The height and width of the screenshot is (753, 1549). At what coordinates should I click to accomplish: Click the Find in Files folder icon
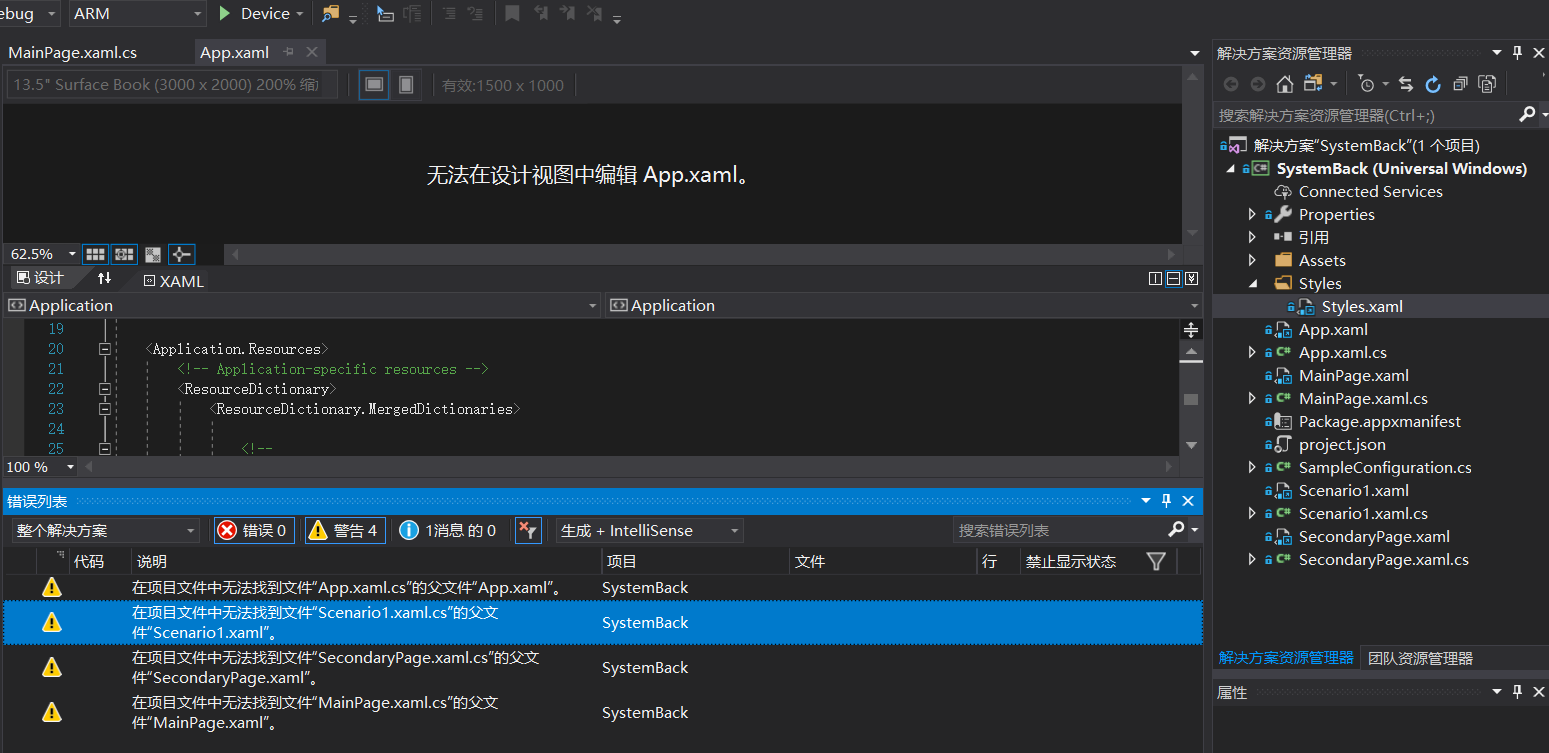click(330, 13)
